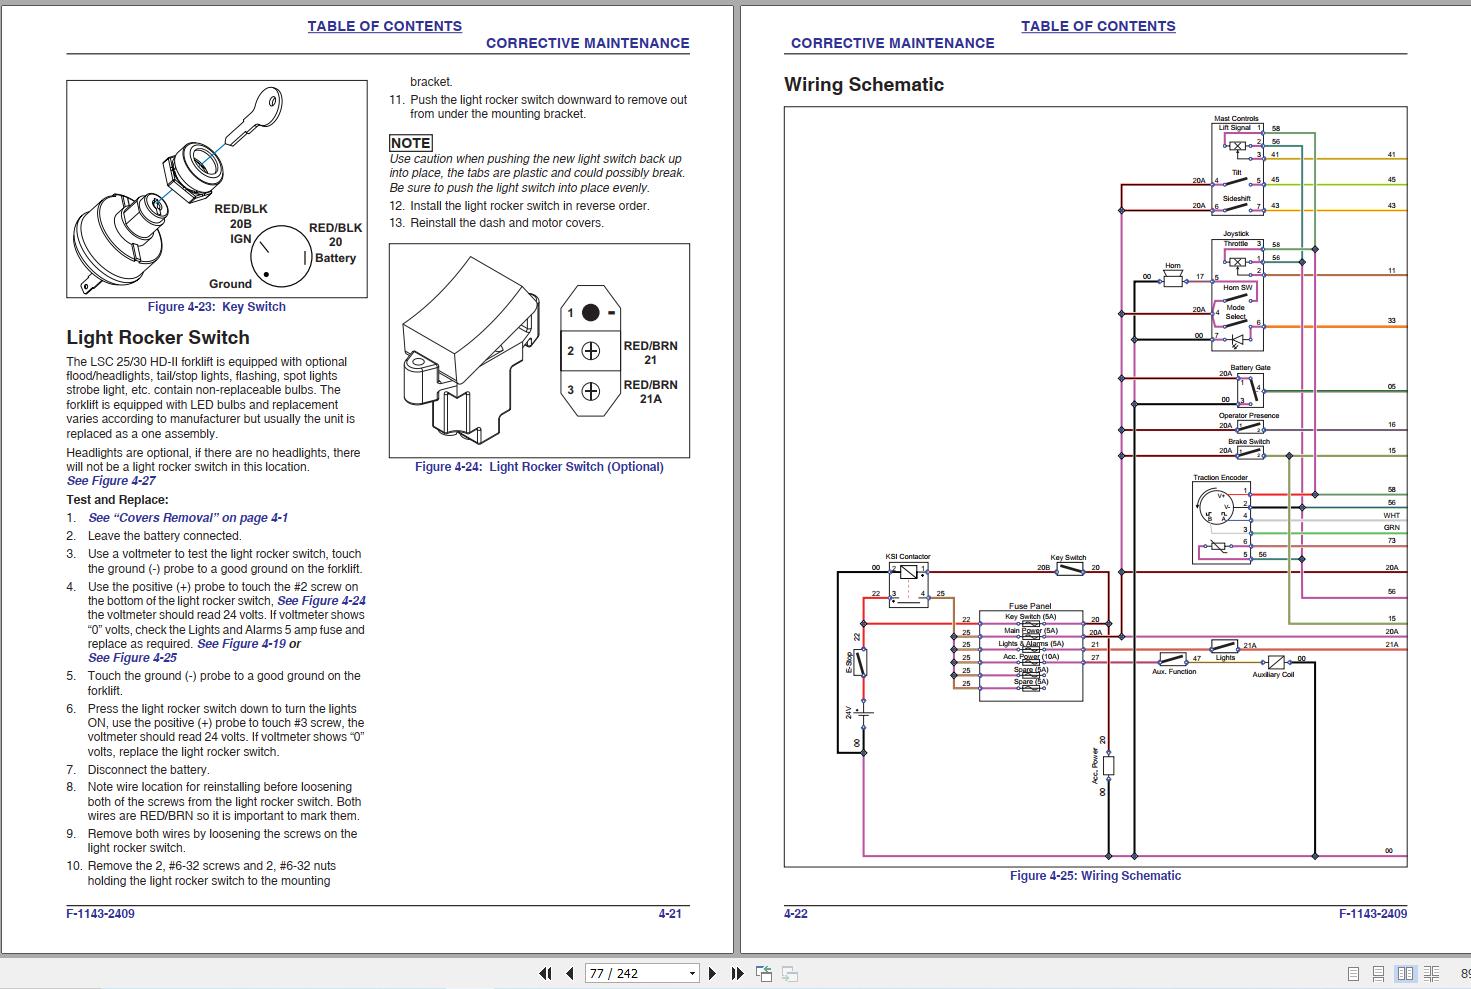Click the Mast Controls label in schematic
The height and width of the screenshot is (989, 1471).
(1237, 118)
